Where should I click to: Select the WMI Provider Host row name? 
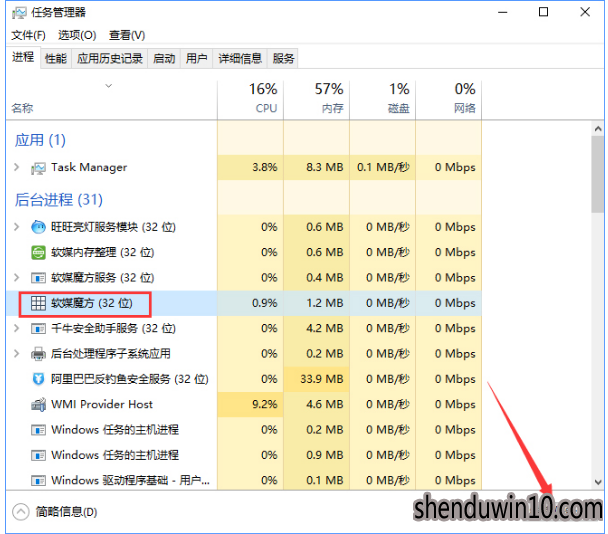102,404
